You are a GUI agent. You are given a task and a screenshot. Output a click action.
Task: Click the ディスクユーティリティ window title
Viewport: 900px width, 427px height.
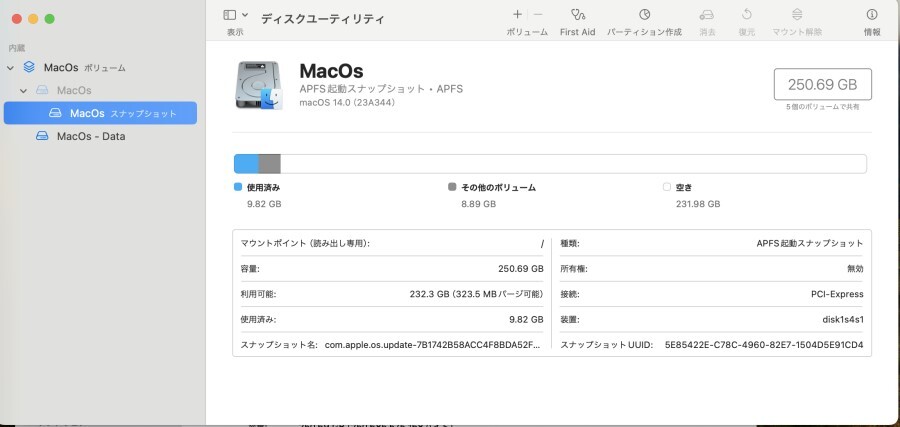tap(323, 18)
